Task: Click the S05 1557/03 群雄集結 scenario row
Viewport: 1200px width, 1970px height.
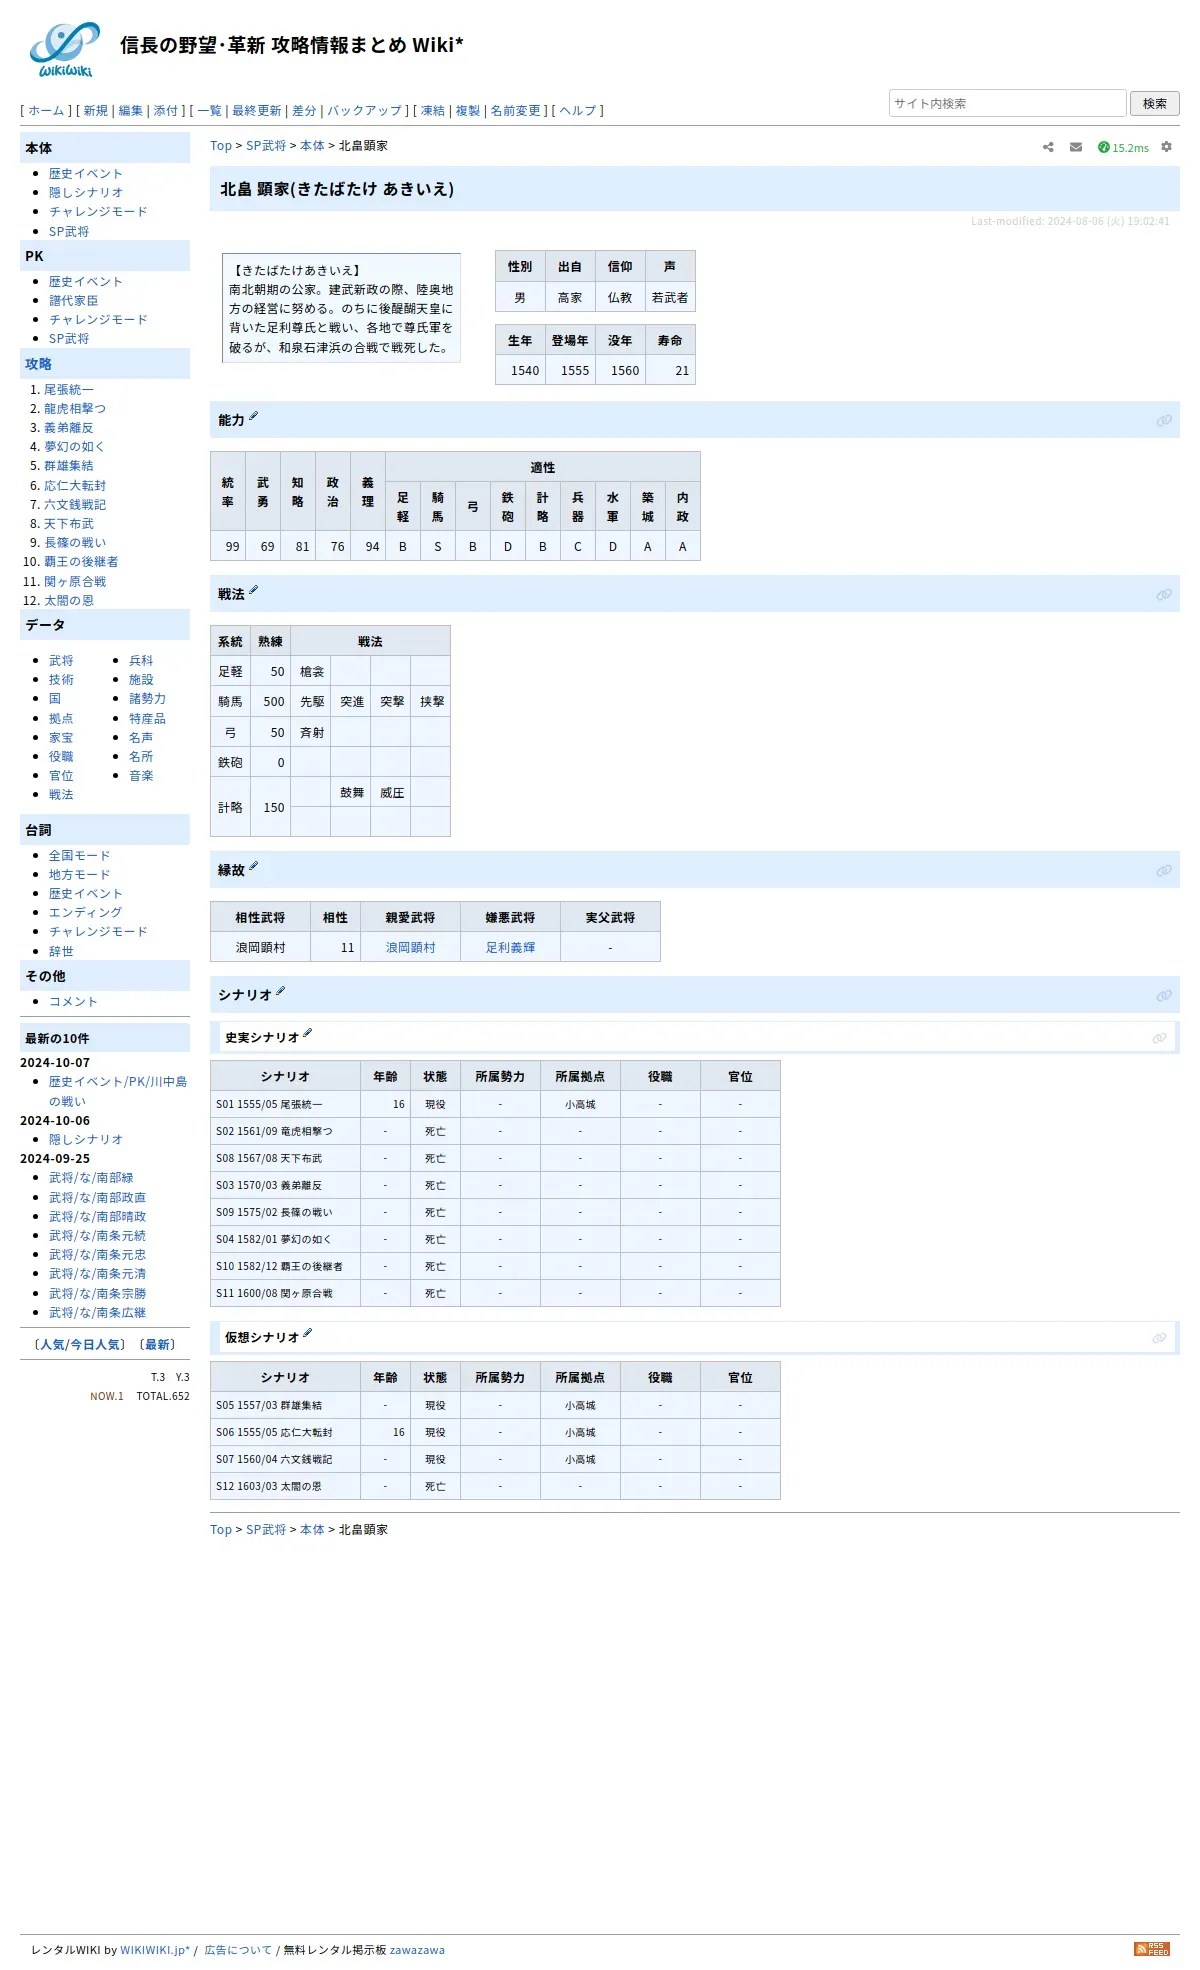Action: (495, 1405)
